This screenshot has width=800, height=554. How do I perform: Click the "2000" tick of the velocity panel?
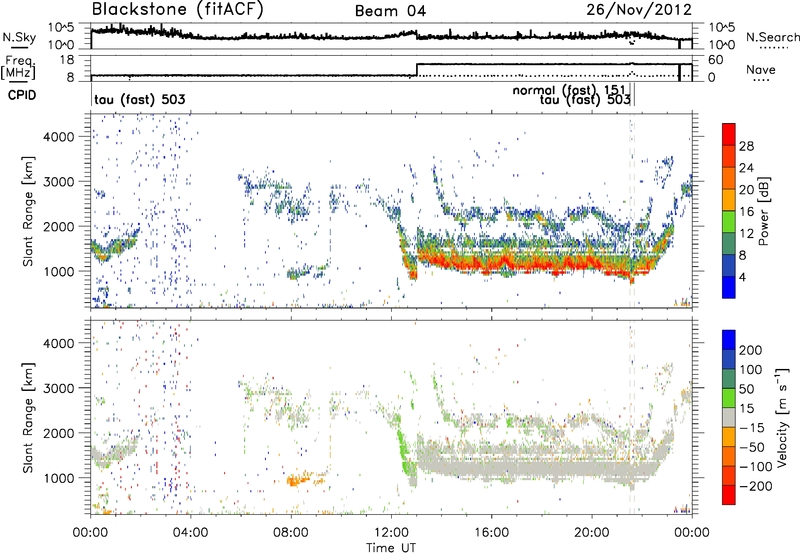(58, 433)
